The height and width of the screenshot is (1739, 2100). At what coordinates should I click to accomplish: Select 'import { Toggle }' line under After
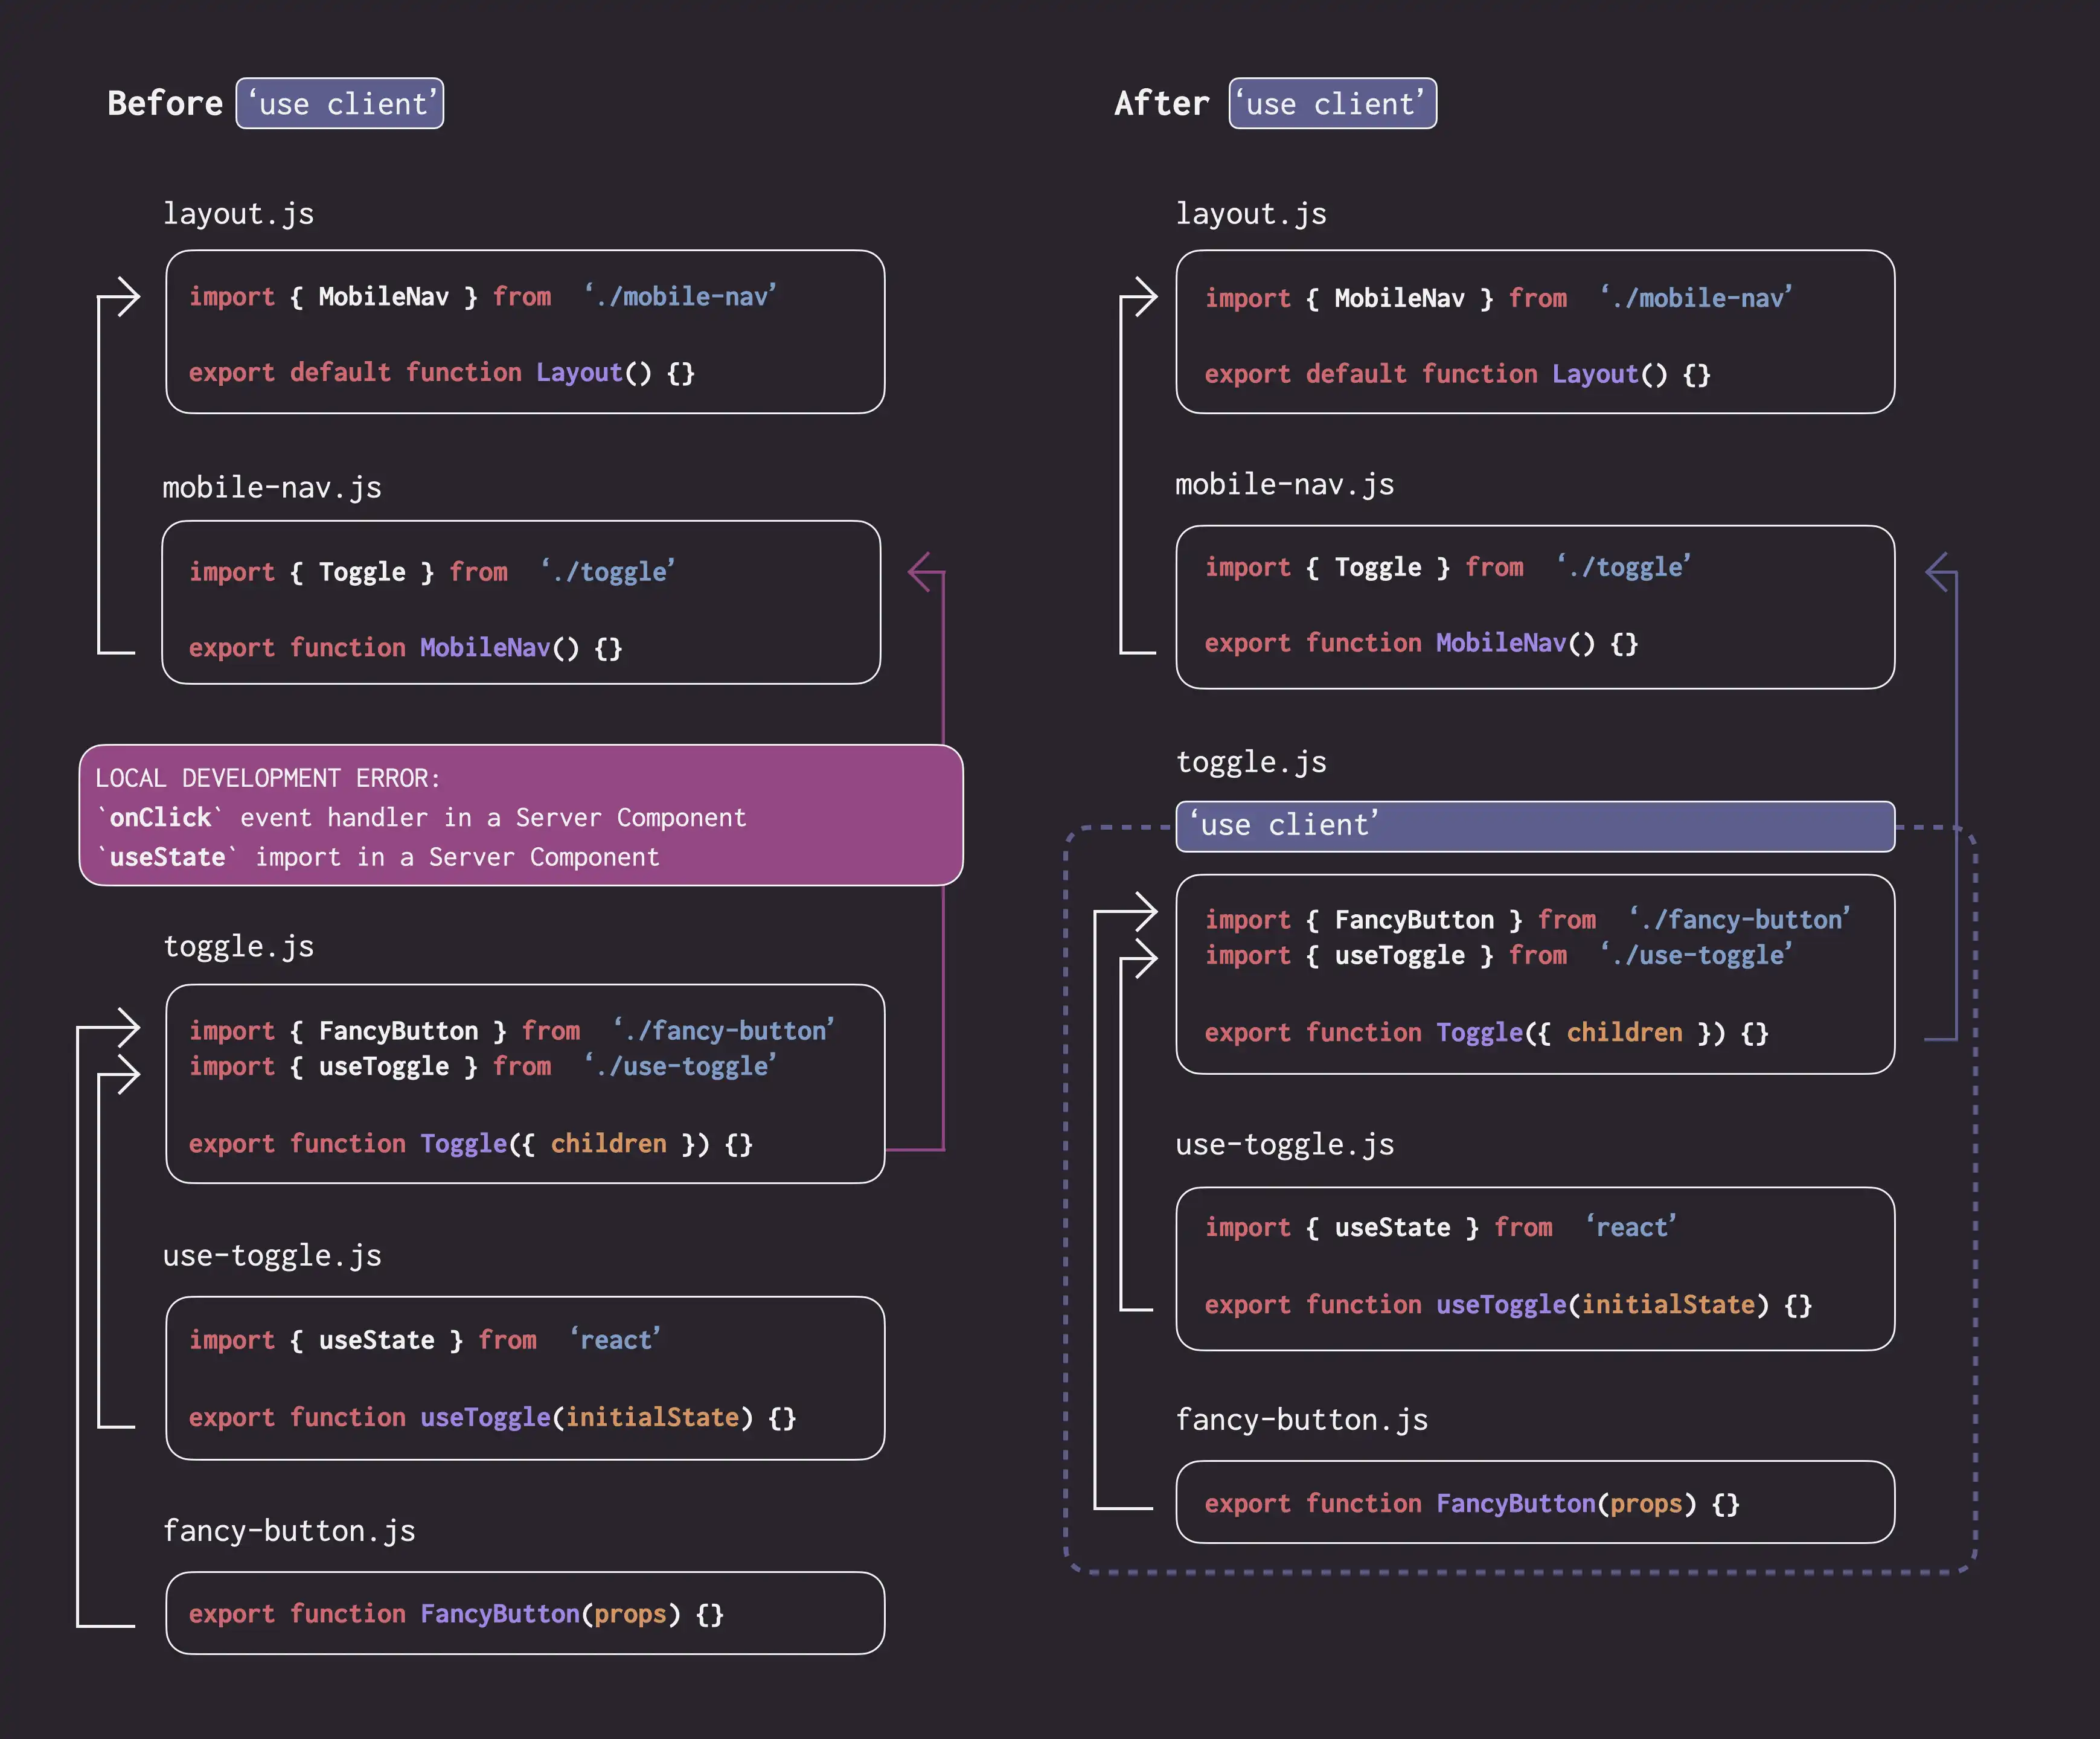(x=1448, y=567)
